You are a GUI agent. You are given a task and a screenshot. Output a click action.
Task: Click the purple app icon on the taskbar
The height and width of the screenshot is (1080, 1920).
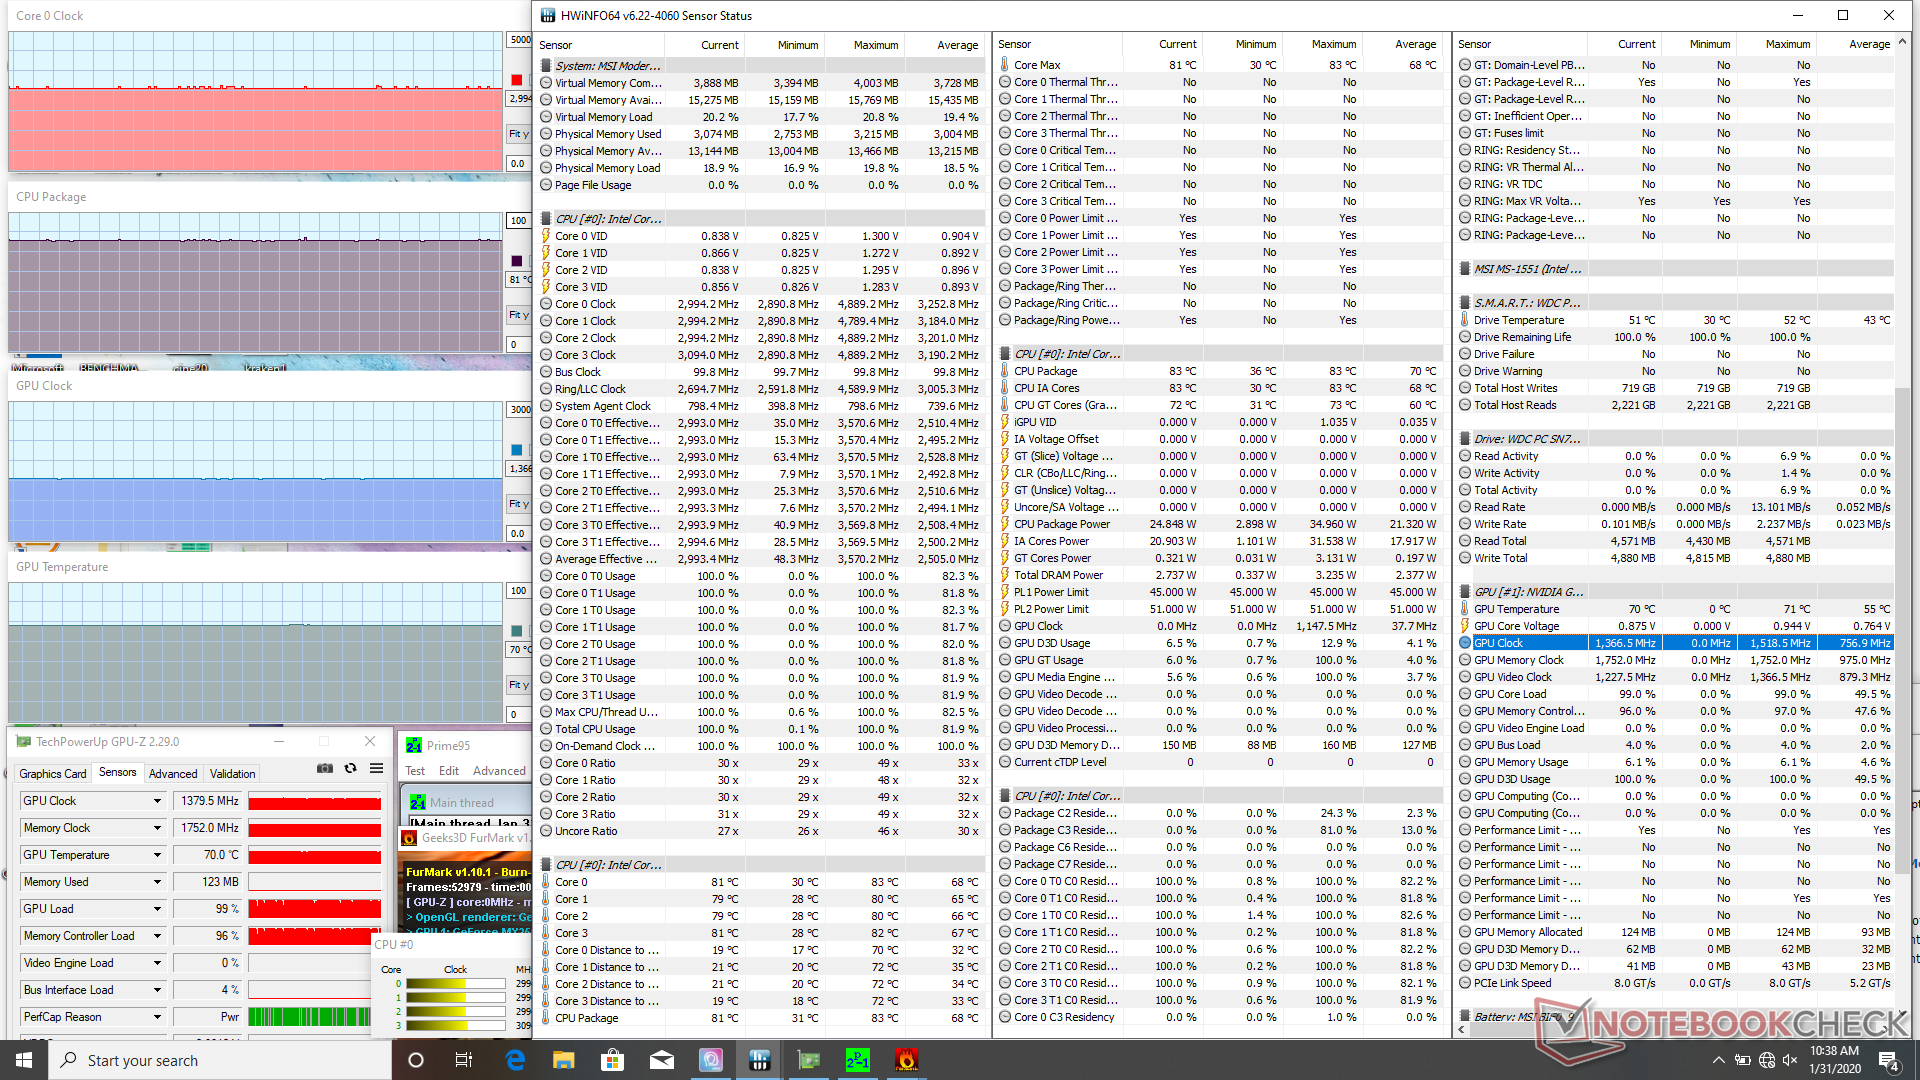click(x=710, y=1060)
